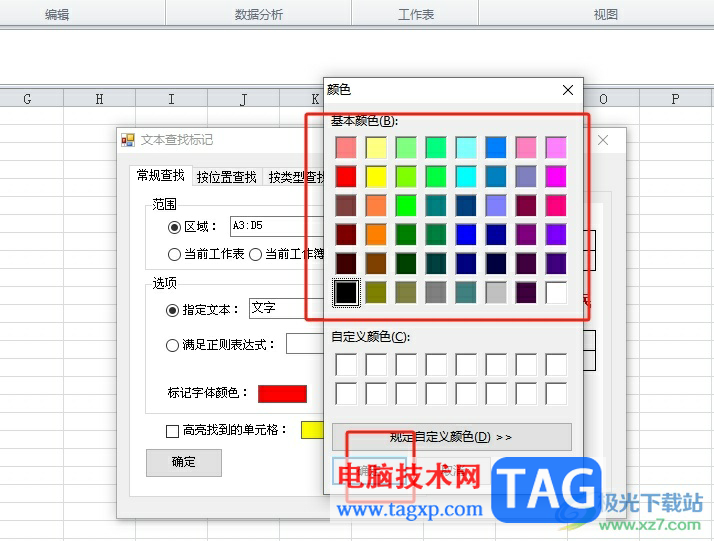Click the red font mark color box
The height and width of the screenshot is (541, 714).
[282, 394]
